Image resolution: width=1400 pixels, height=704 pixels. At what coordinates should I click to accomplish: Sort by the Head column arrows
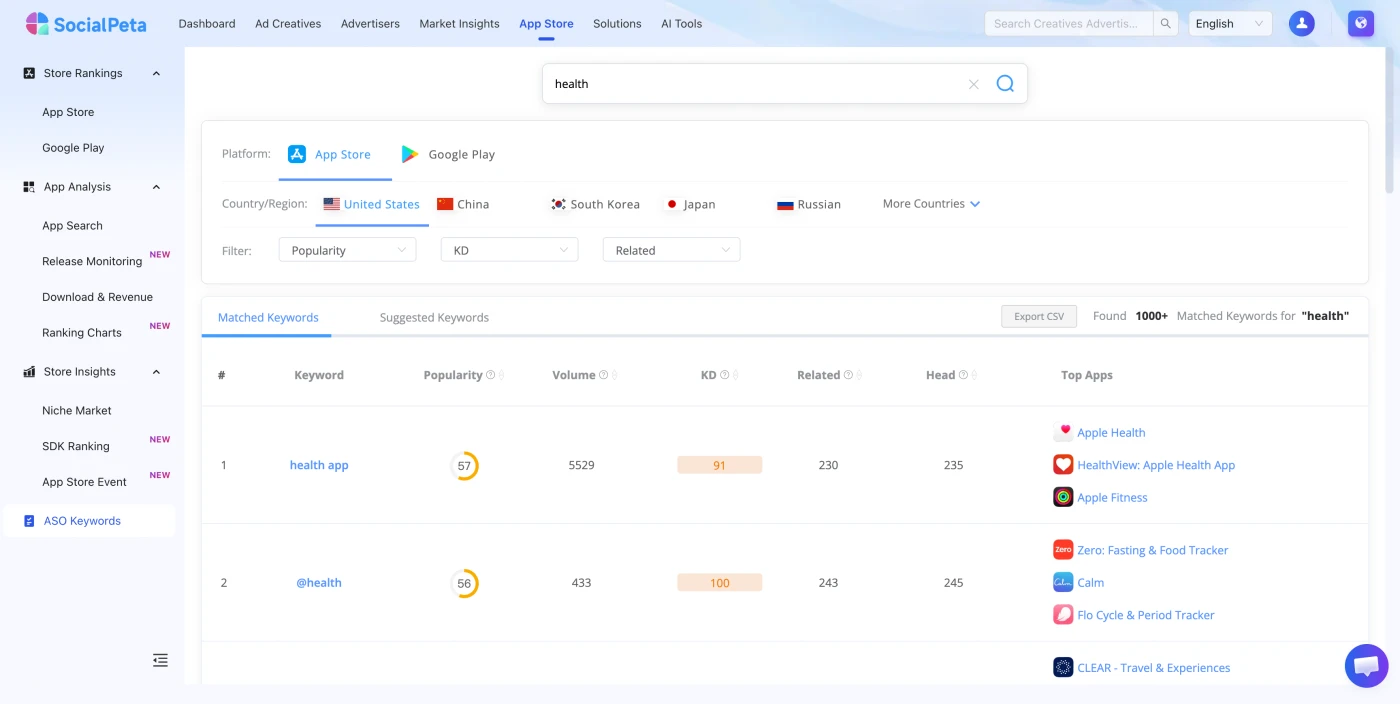coord(975,376)
